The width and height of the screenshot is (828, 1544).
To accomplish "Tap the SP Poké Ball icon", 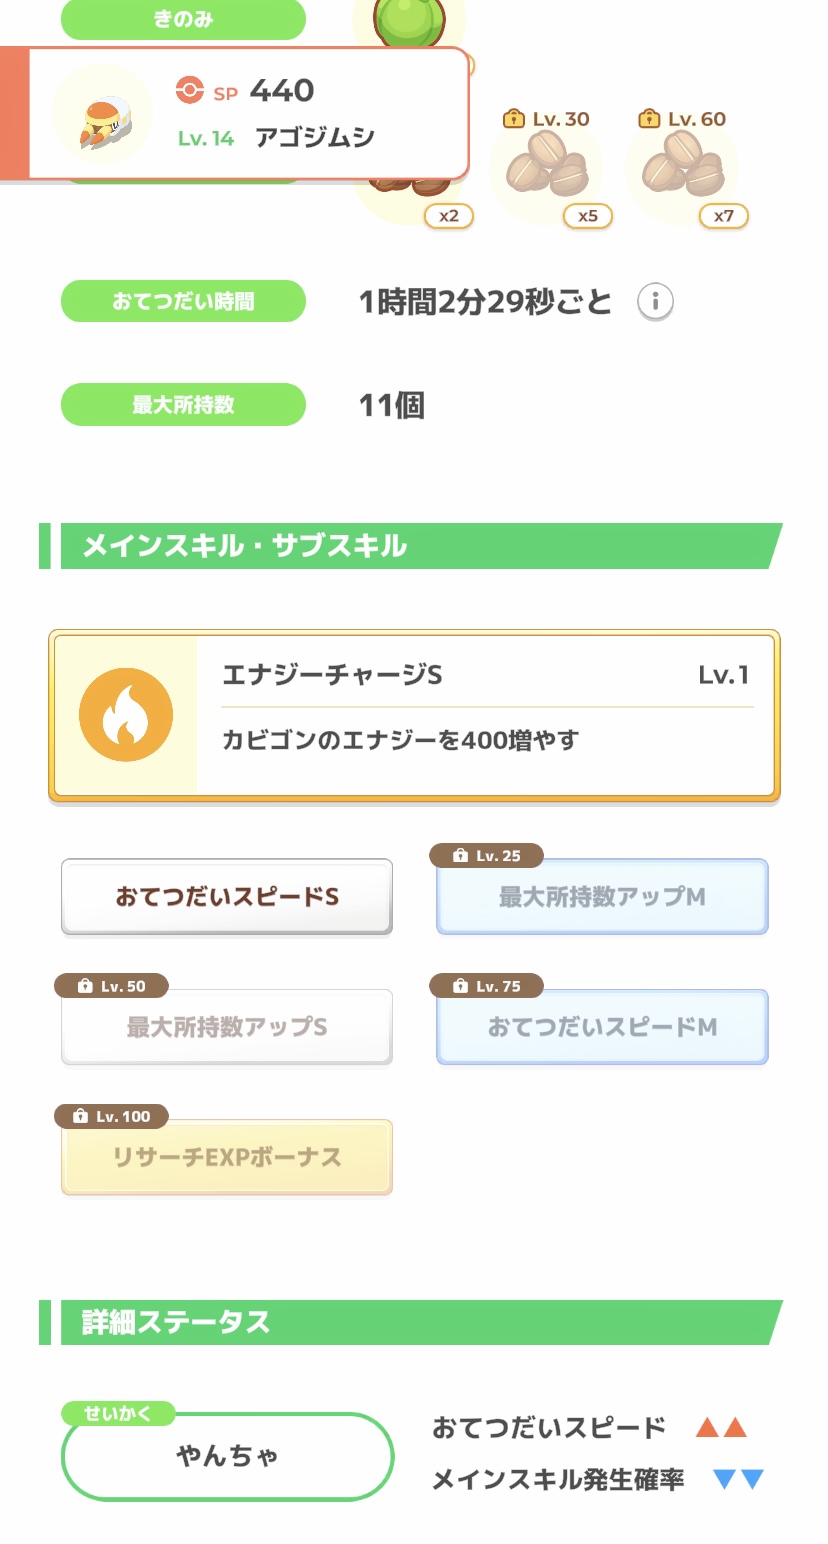I will pos(189,91).
